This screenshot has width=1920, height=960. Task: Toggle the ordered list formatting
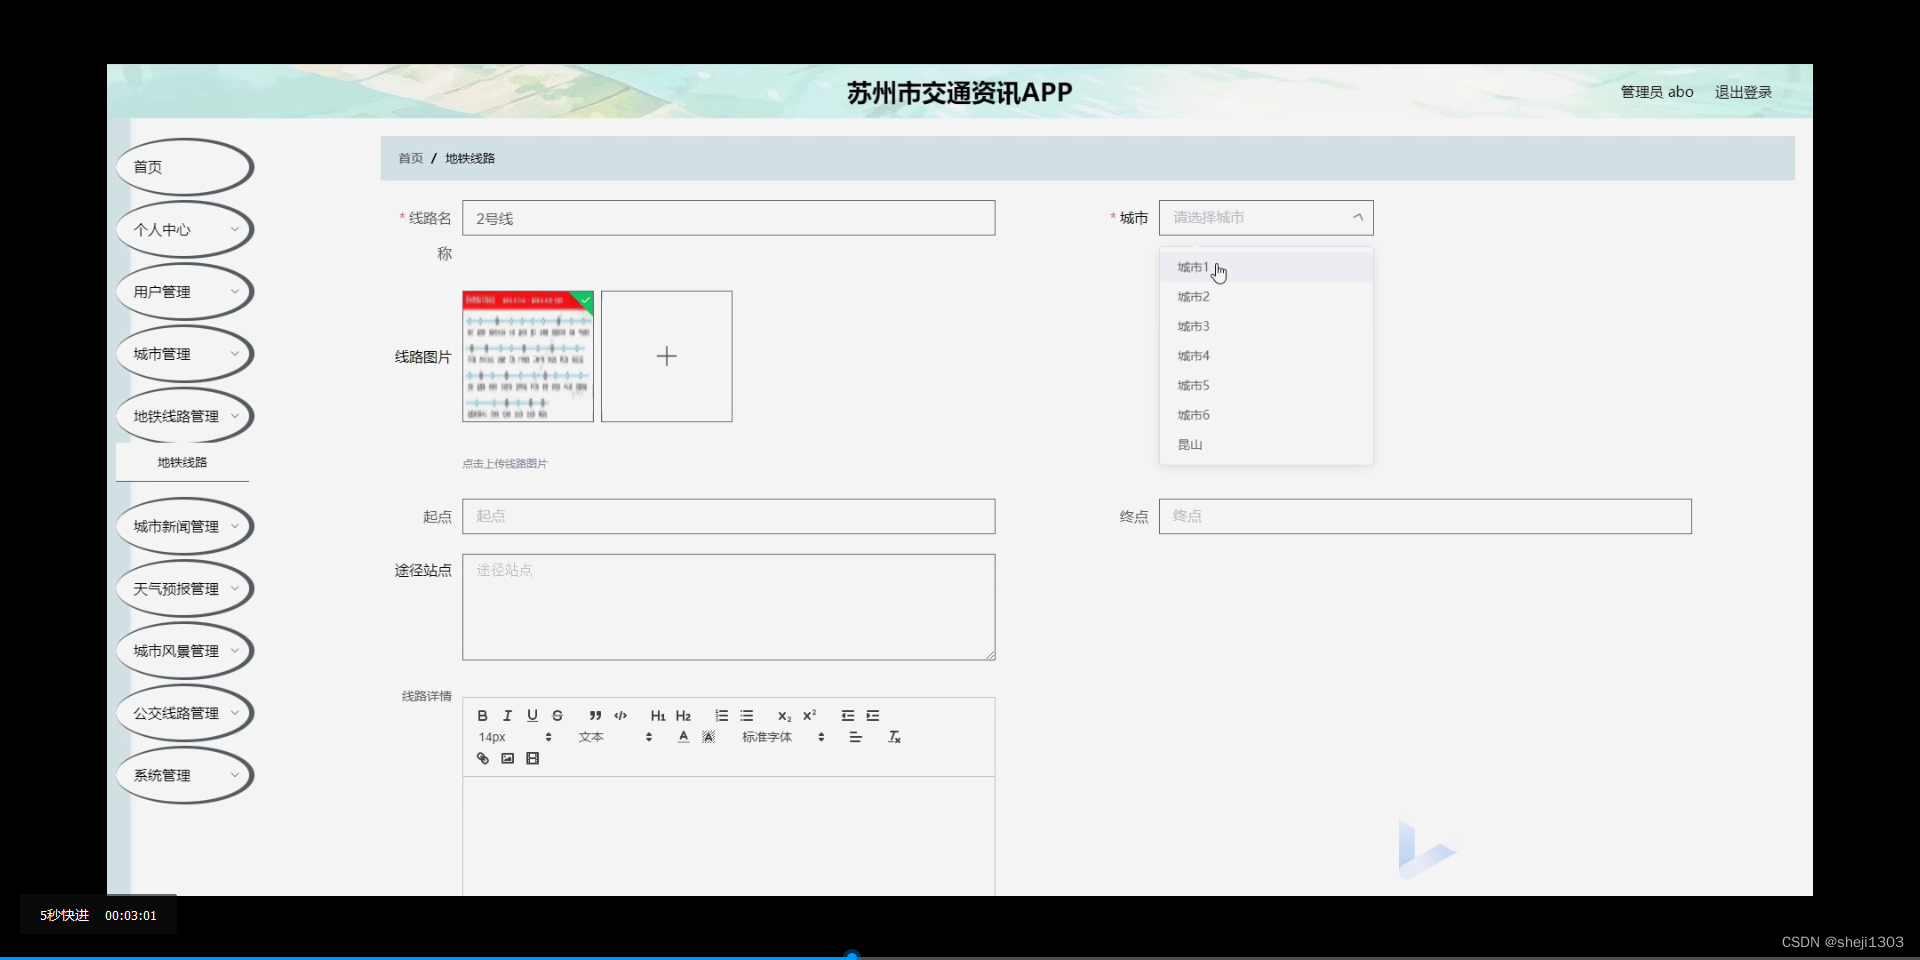point(721,715)
